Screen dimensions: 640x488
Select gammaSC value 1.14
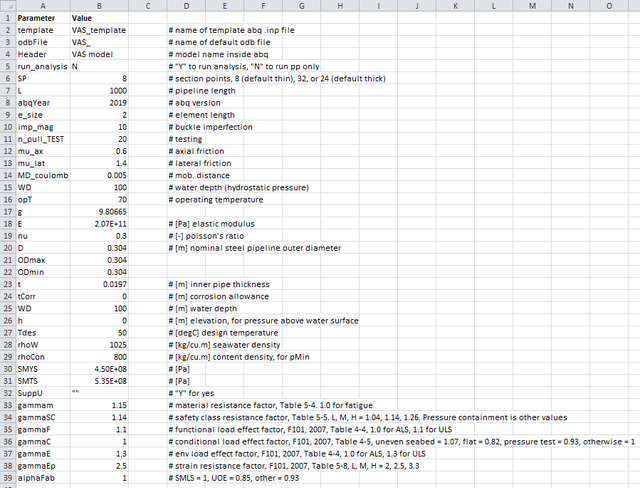point(99,417)
